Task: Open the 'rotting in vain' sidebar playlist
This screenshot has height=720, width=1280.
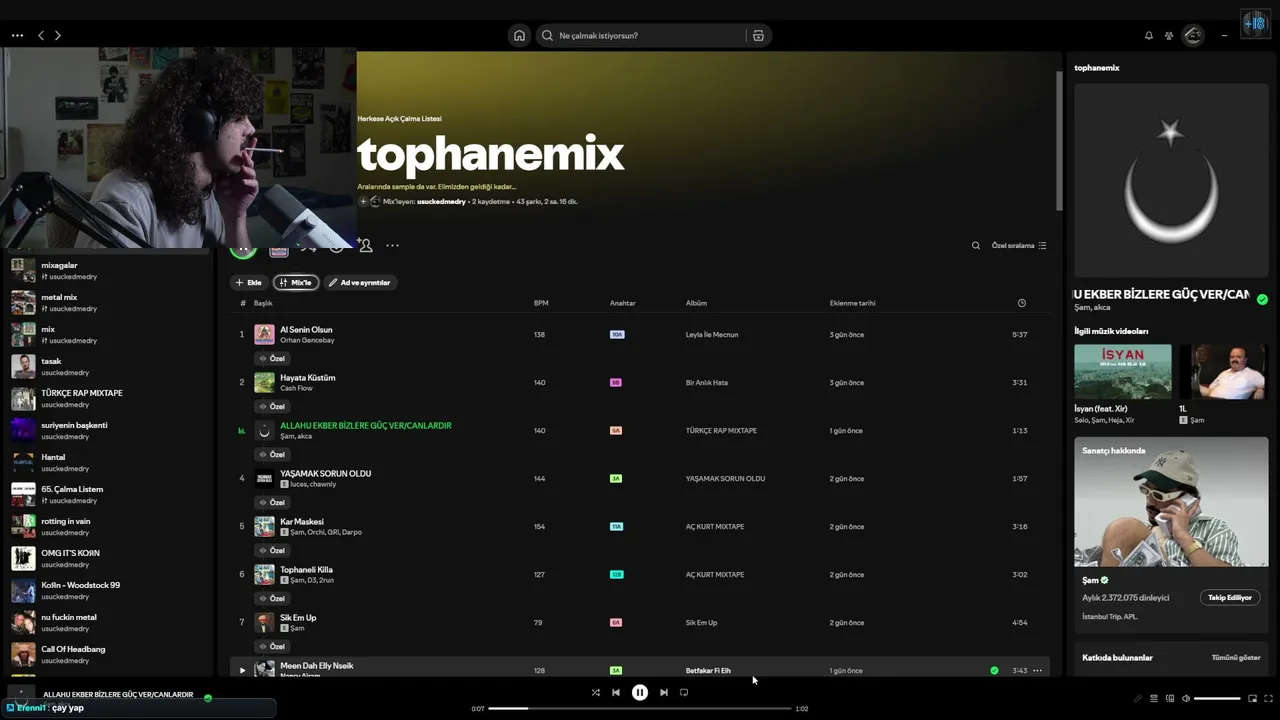Action: coord(108,526)
